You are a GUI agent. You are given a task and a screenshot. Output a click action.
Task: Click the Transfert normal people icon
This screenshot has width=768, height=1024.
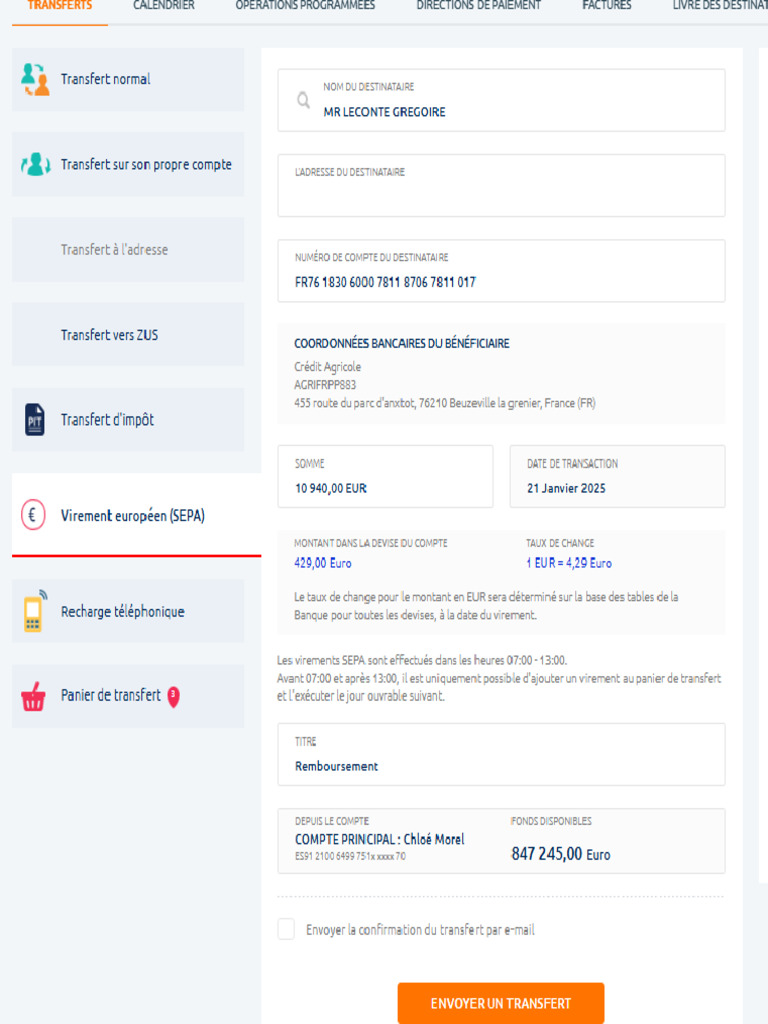pyautogui.click(x=35, y=79)
